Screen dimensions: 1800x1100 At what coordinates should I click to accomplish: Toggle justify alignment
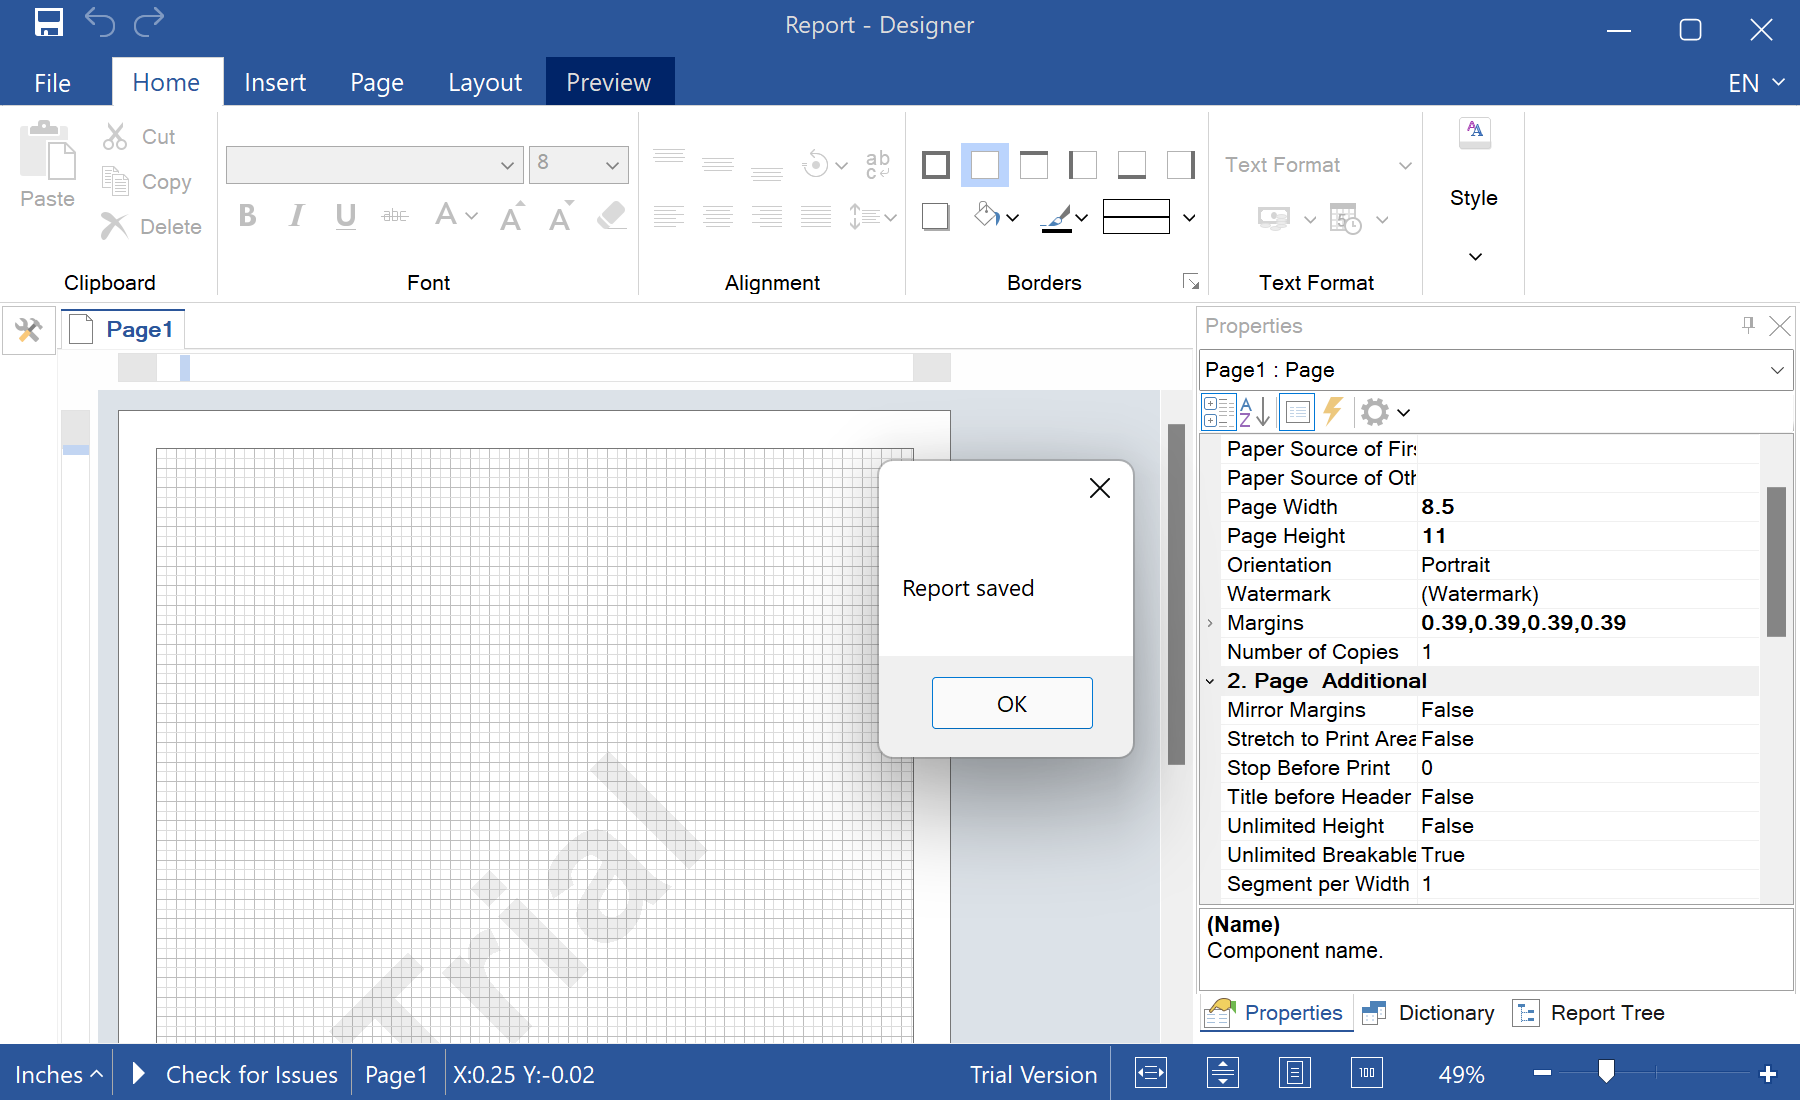(816, 216)
